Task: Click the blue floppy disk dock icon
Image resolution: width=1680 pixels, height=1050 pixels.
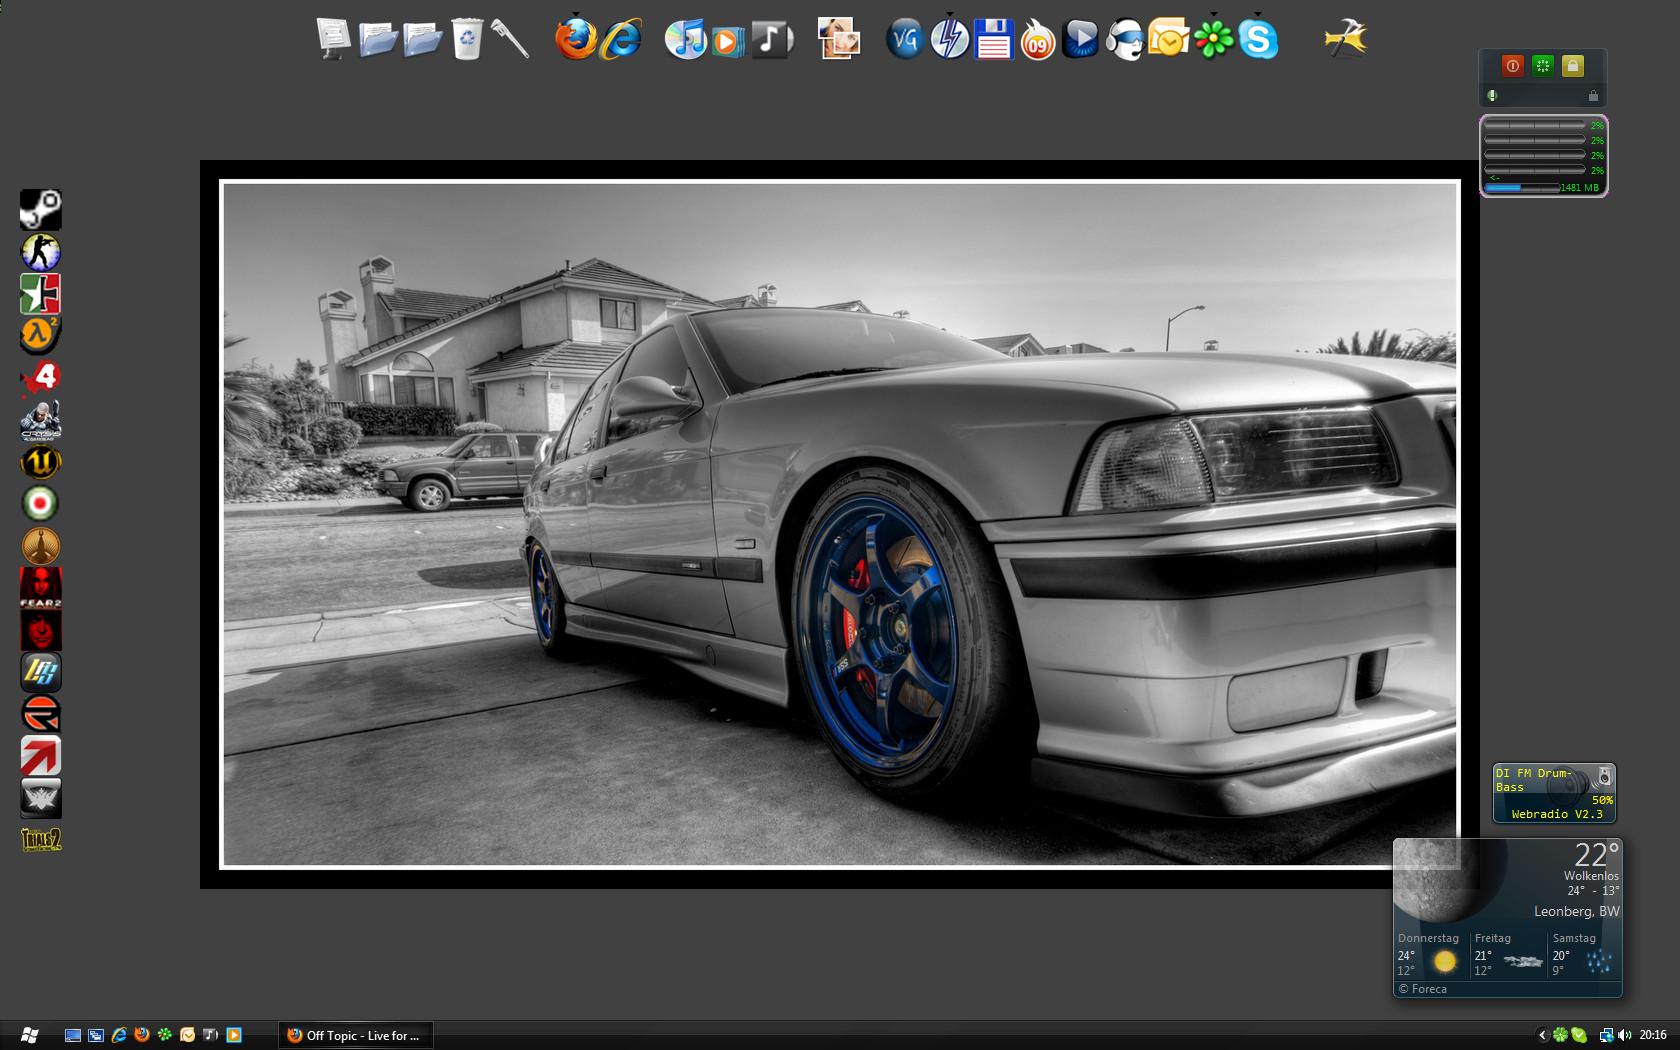Action: click(993, 39)
